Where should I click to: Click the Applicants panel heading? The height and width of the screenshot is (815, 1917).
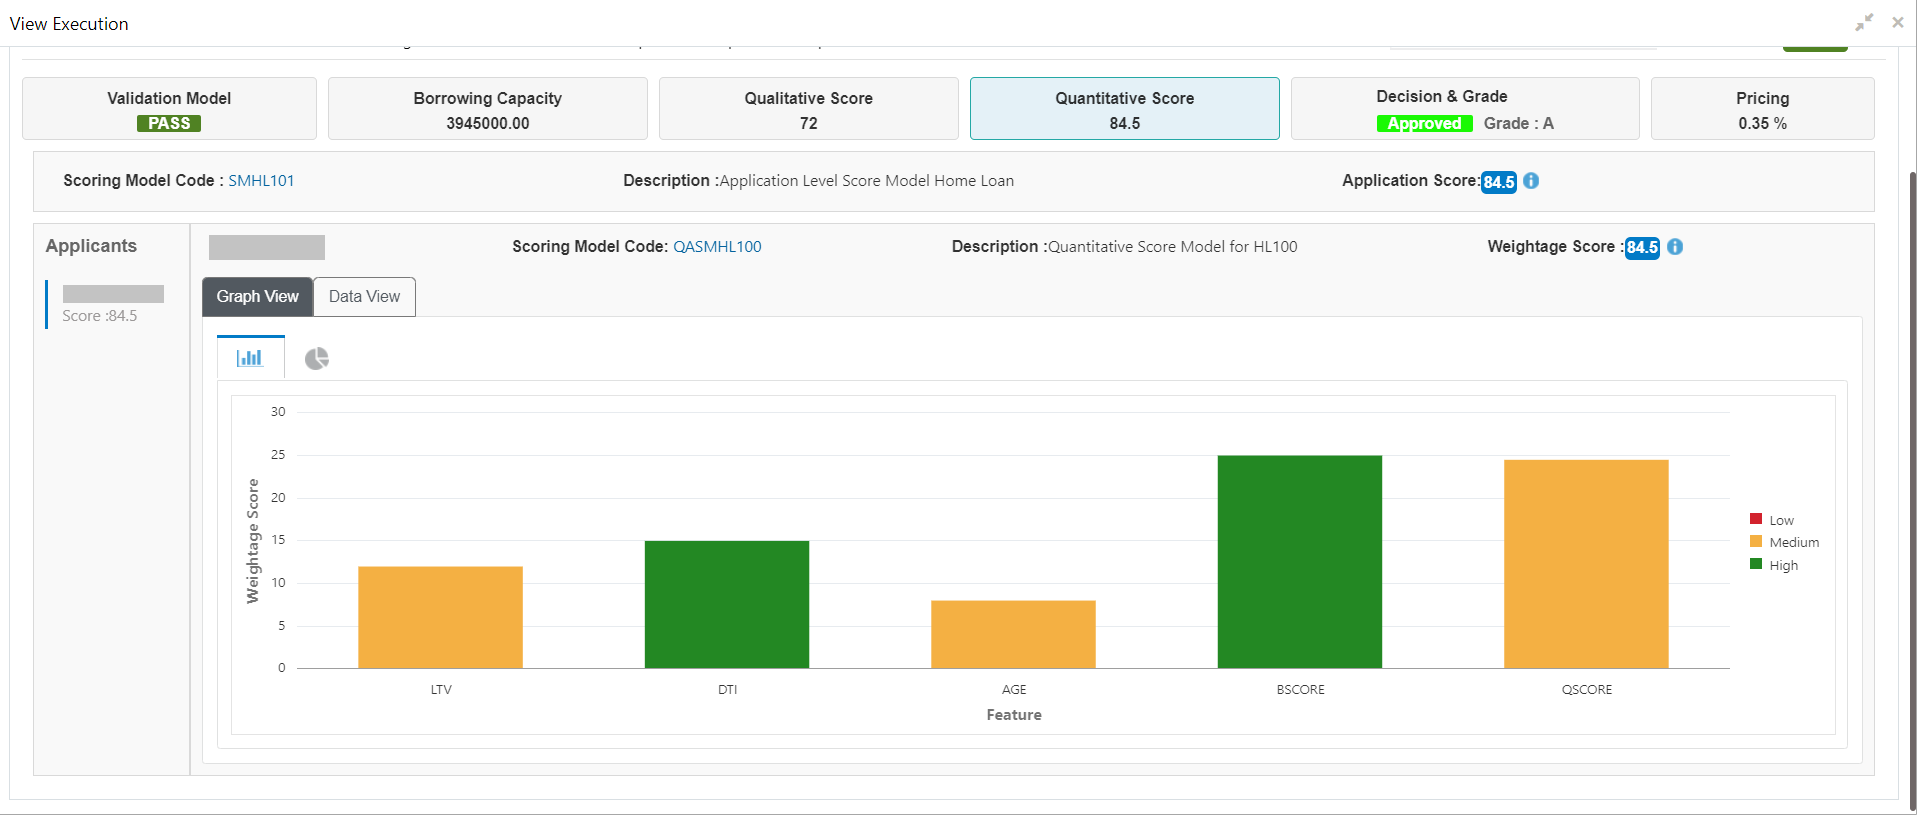click(91, 246)
